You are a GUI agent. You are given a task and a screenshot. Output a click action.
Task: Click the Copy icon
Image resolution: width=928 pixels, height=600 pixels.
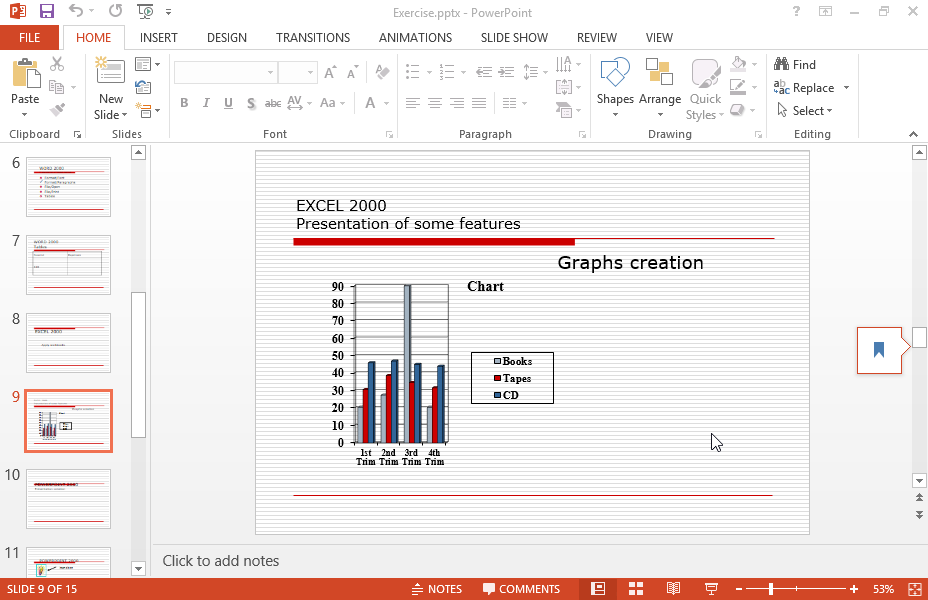(57, 87)
